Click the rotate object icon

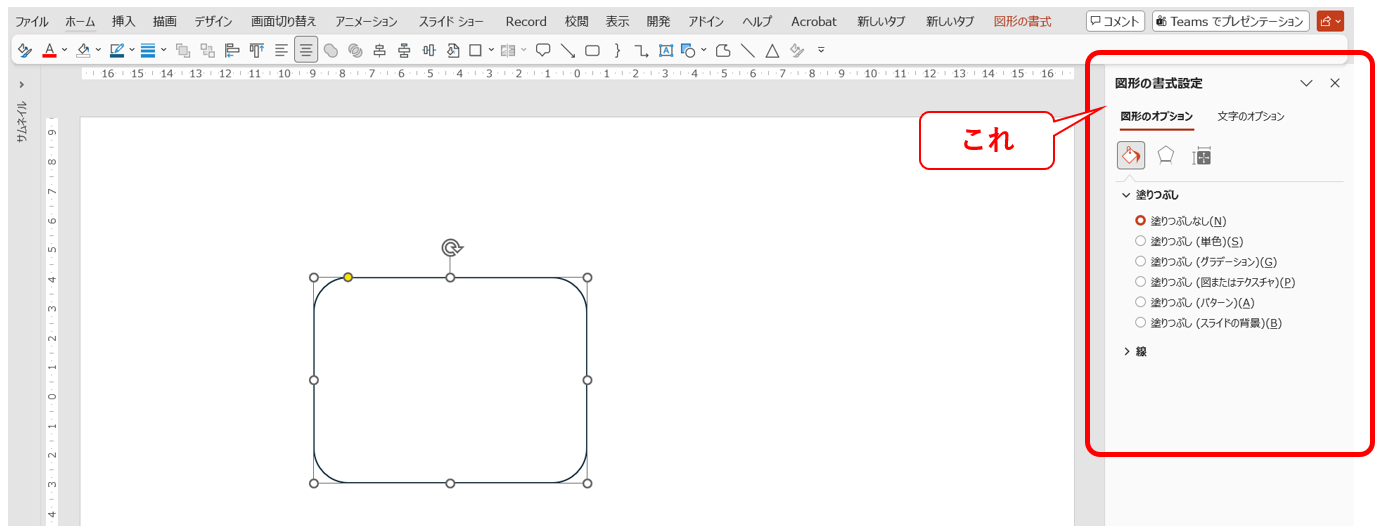pos(453,50)
